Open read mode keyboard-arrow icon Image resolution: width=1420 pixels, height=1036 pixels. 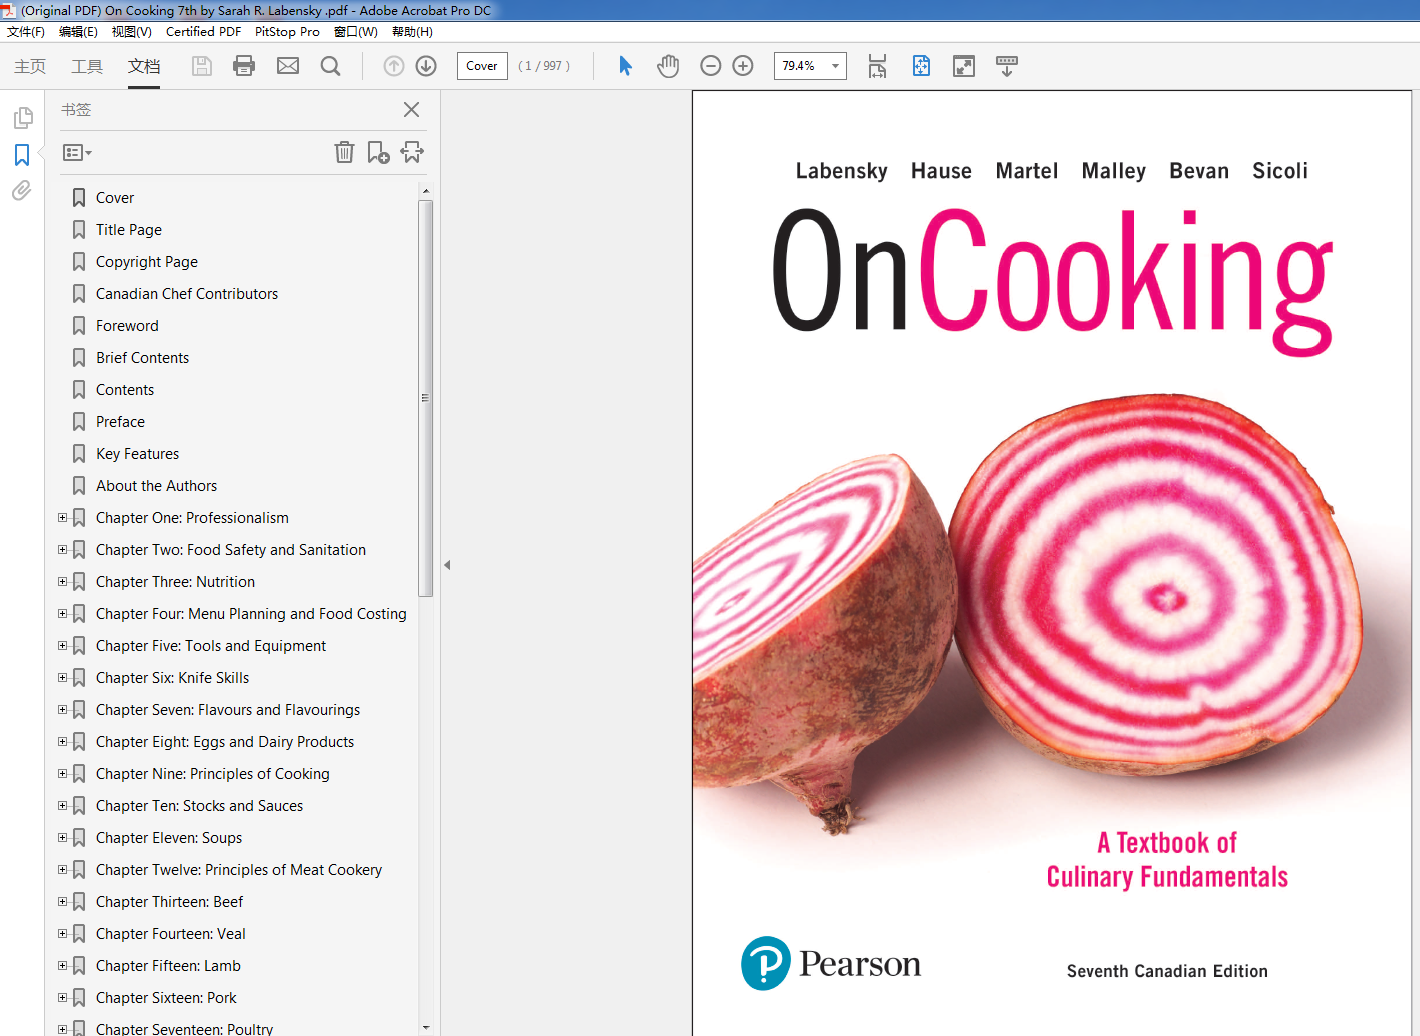(1007, 66)
